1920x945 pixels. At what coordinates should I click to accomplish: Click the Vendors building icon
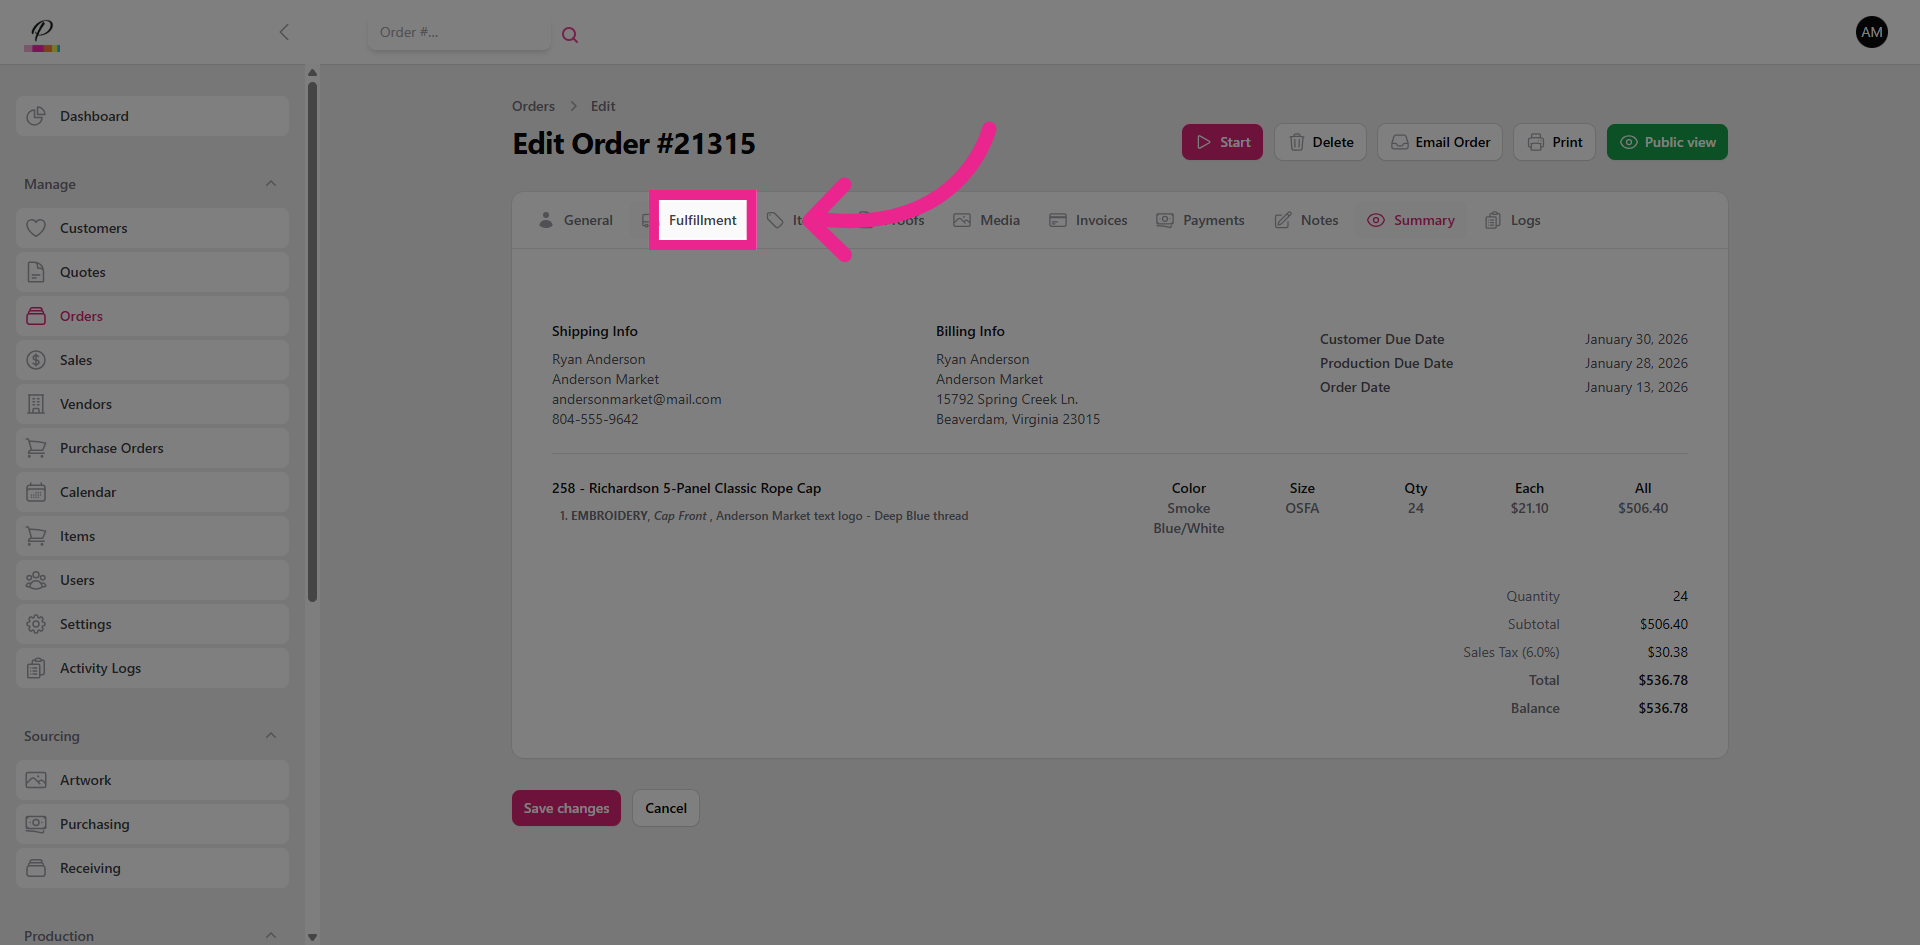pos(36,404)
